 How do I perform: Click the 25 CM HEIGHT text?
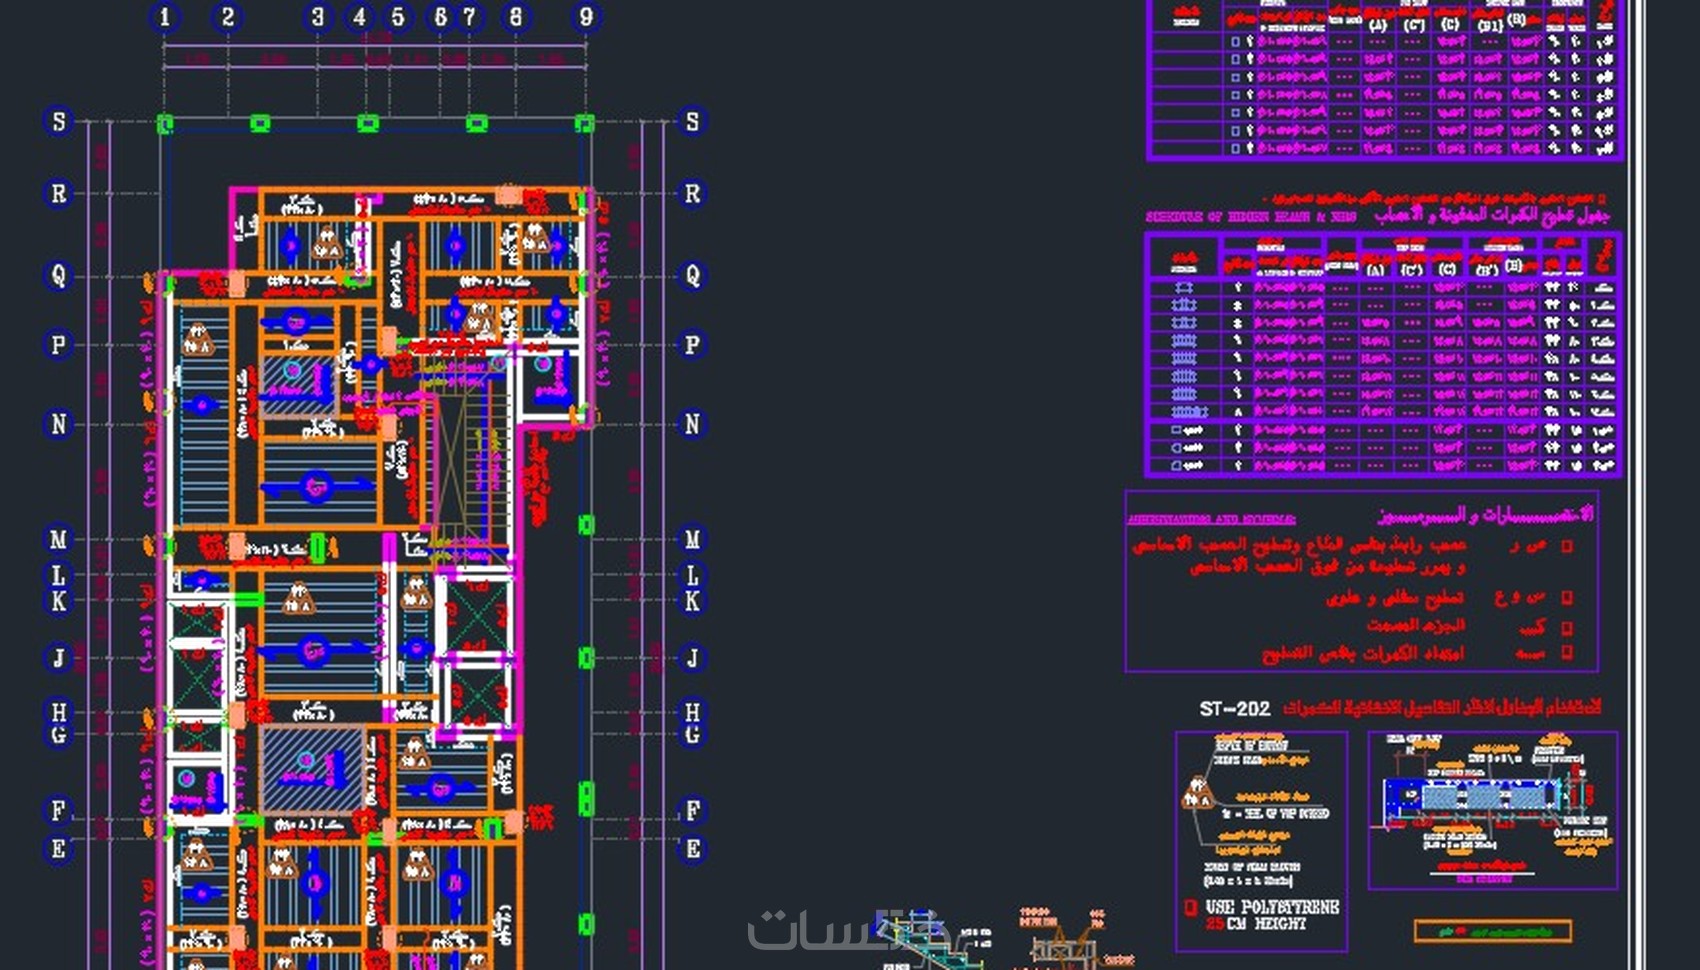pos(1256,924)
